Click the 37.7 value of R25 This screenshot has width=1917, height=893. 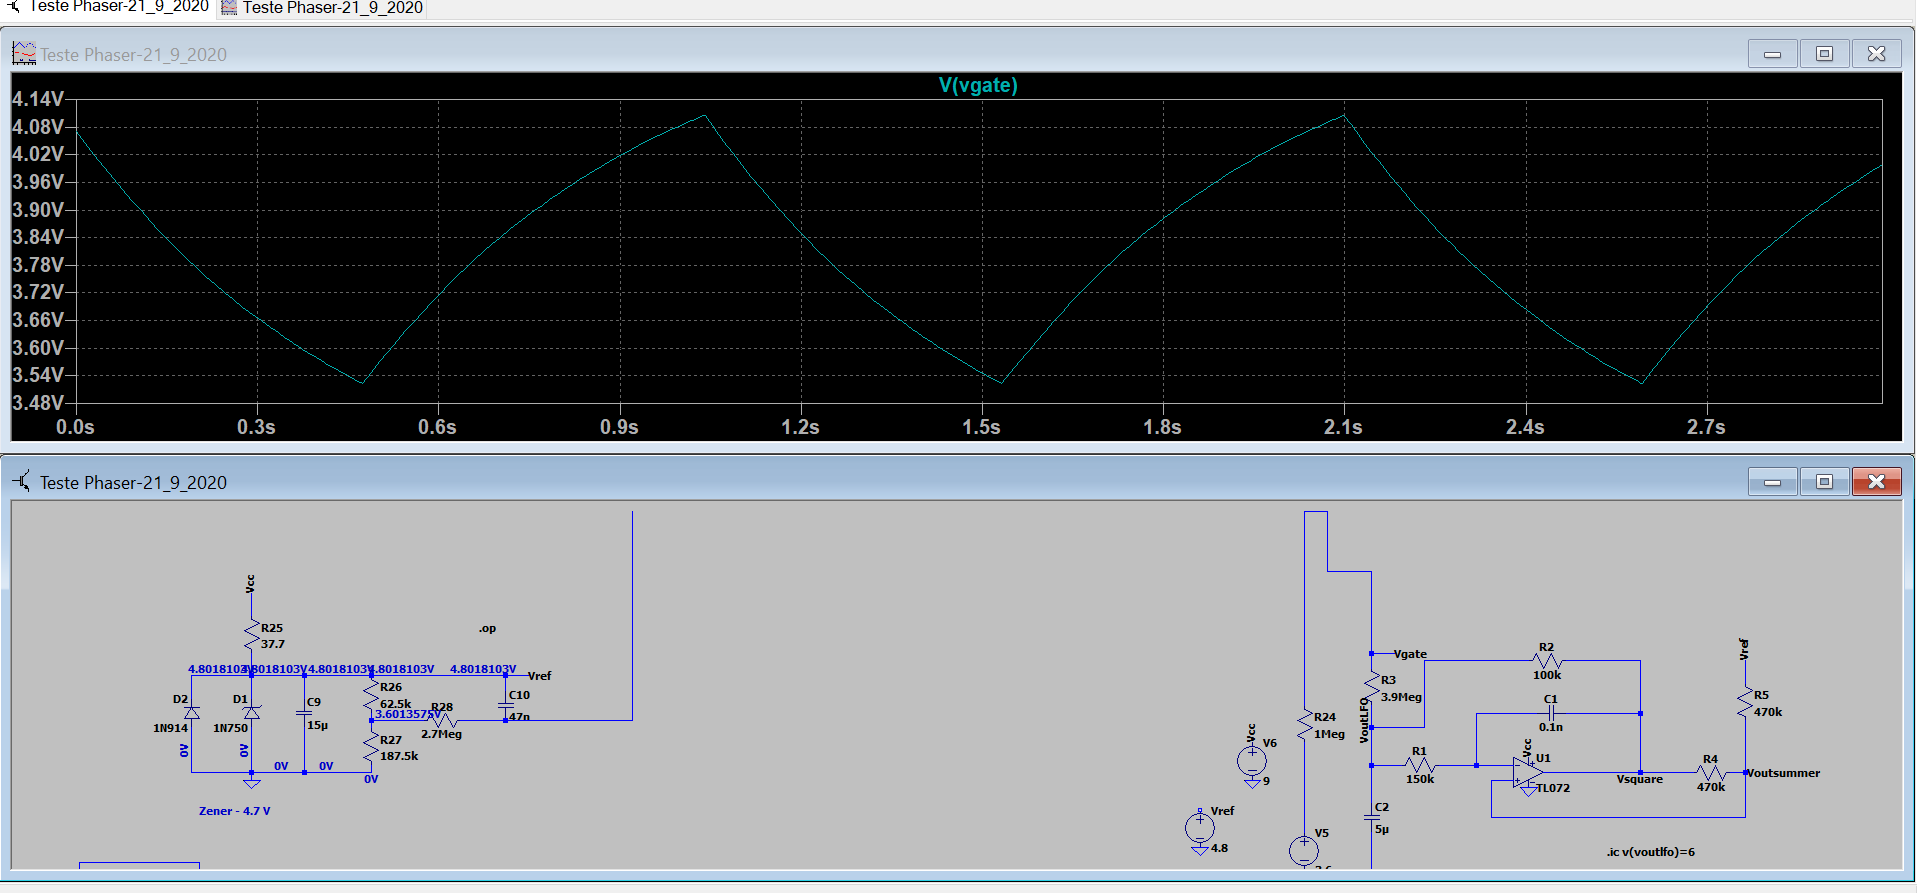[x=273, y=644]
